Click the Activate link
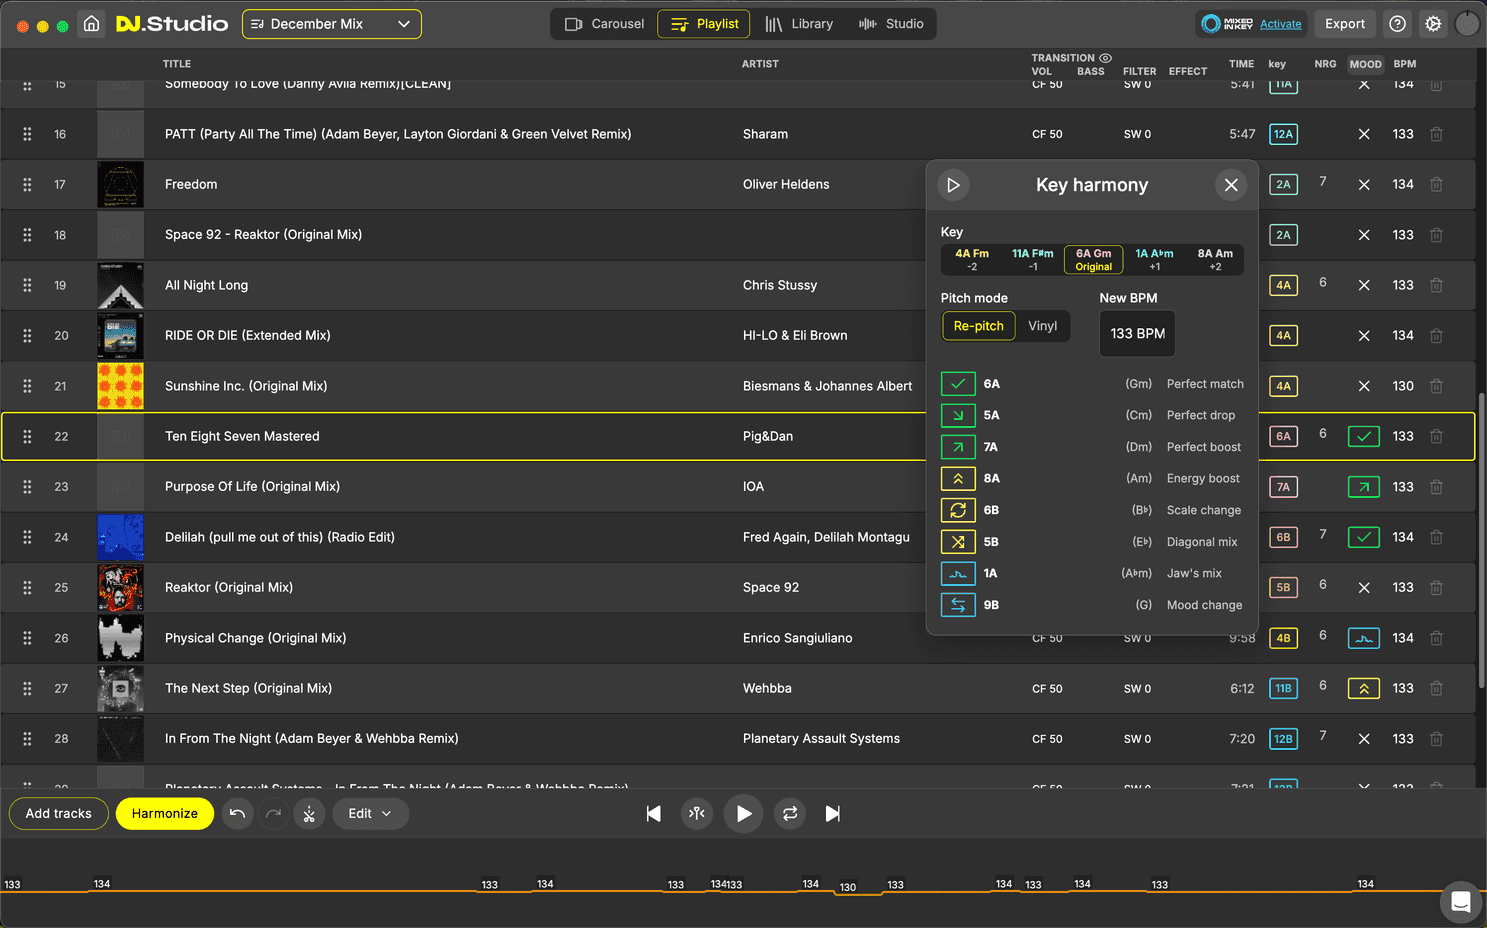 click(1280, 24)
